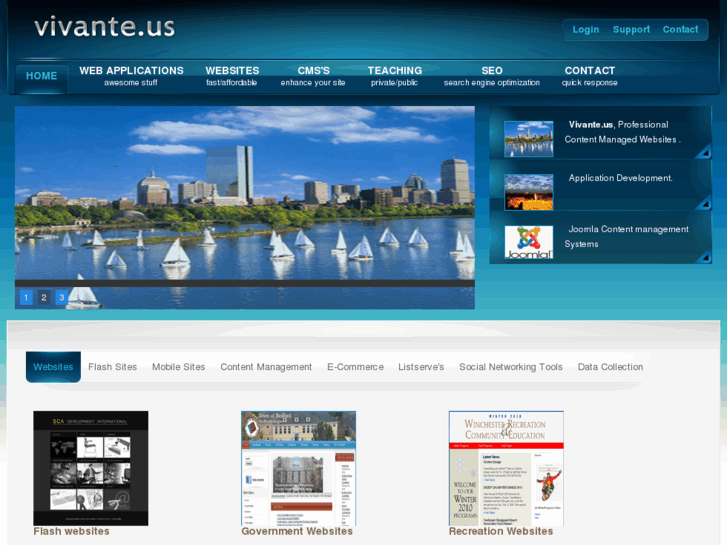
Task: Open the WEB APPLICATIONS menu
Action: click(131, 76)
